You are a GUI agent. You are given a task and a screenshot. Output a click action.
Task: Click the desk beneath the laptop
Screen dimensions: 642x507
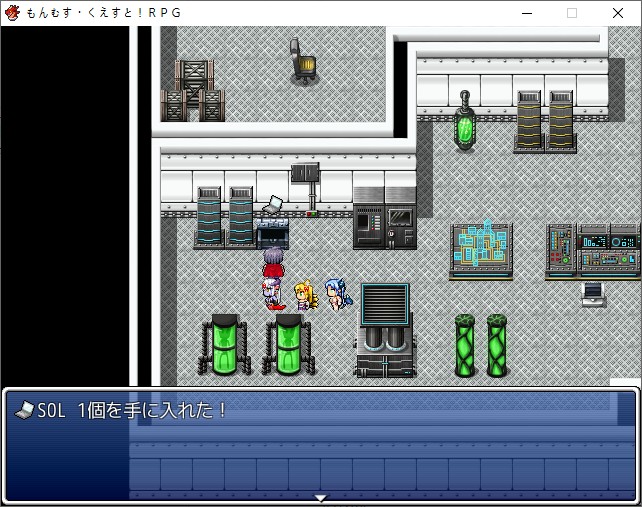(x=272, y=233)
